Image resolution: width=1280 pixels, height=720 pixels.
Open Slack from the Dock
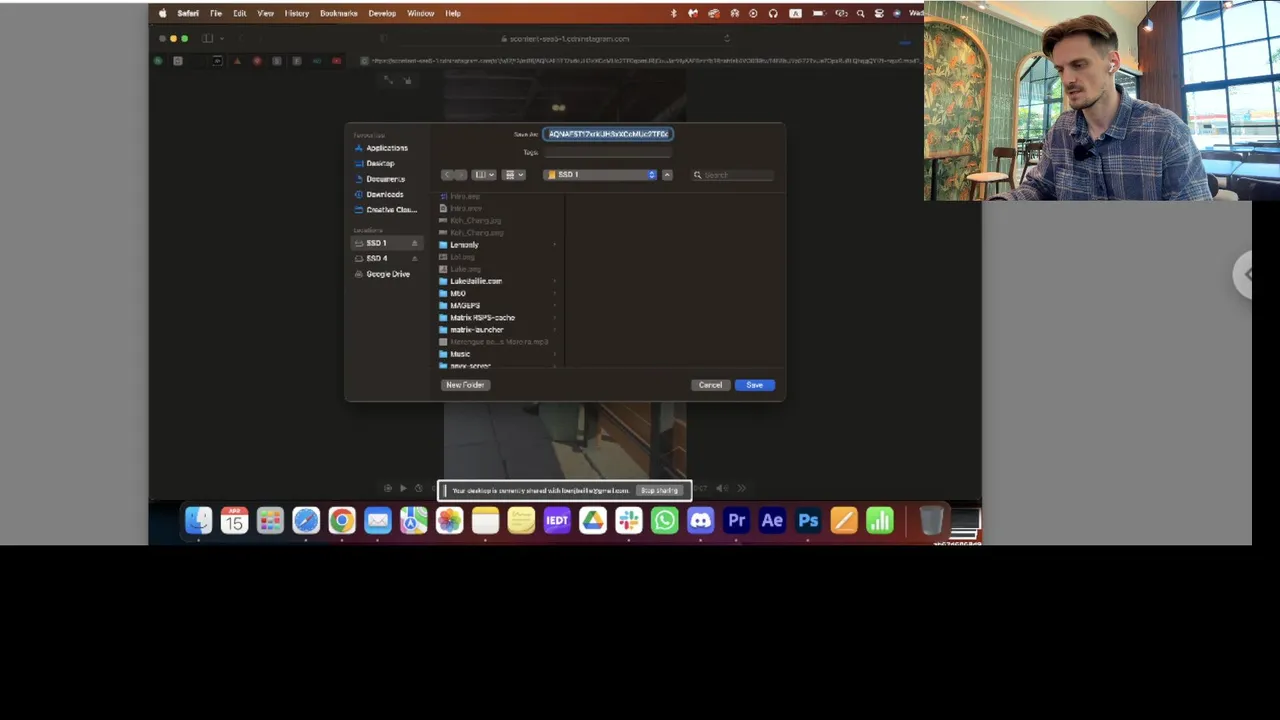(x=629, y=520)
